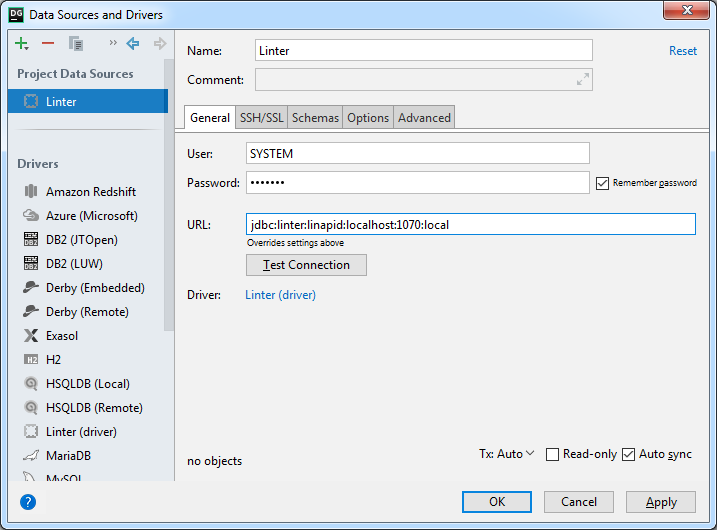Open the Advanced tab
Screen dimensions: 717x530
(x=424, y=118)
